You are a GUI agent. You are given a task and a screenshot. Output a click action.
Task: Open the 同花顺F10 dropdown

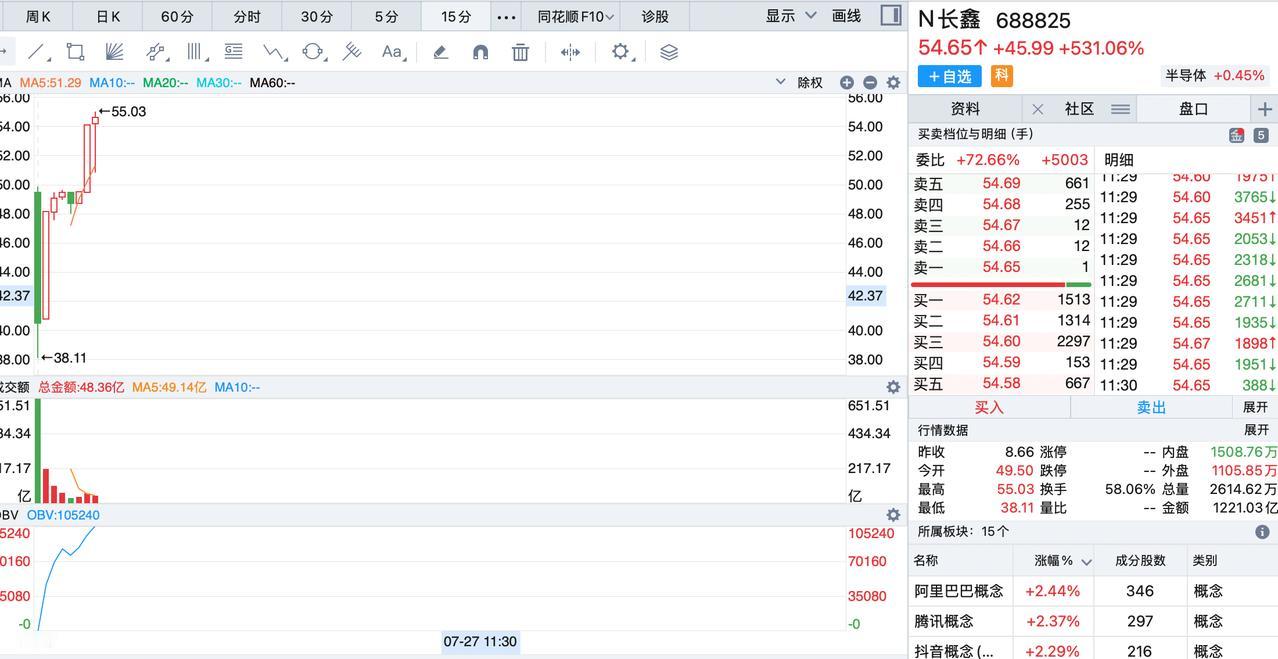[575, 16]
